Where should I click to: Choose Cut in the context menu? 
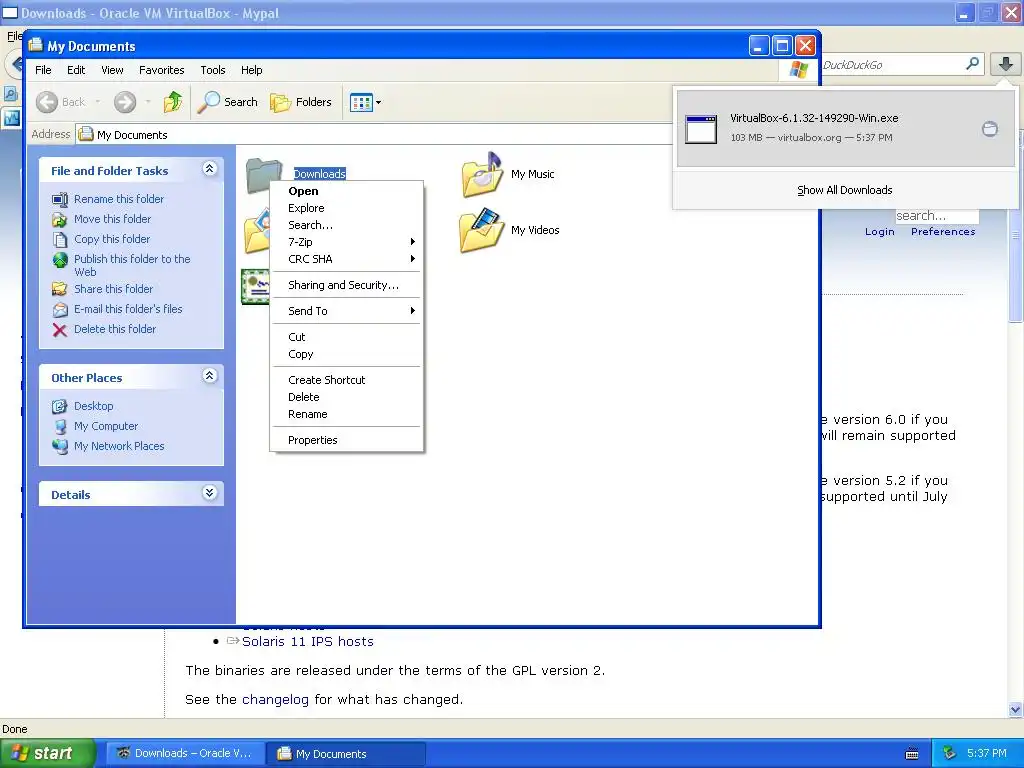click(347, 338)
